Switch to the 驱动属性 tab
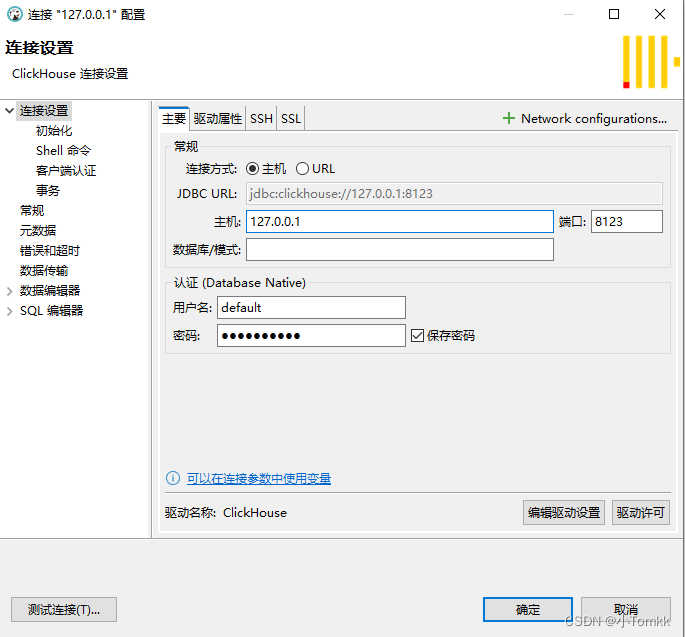 (218, 118)
